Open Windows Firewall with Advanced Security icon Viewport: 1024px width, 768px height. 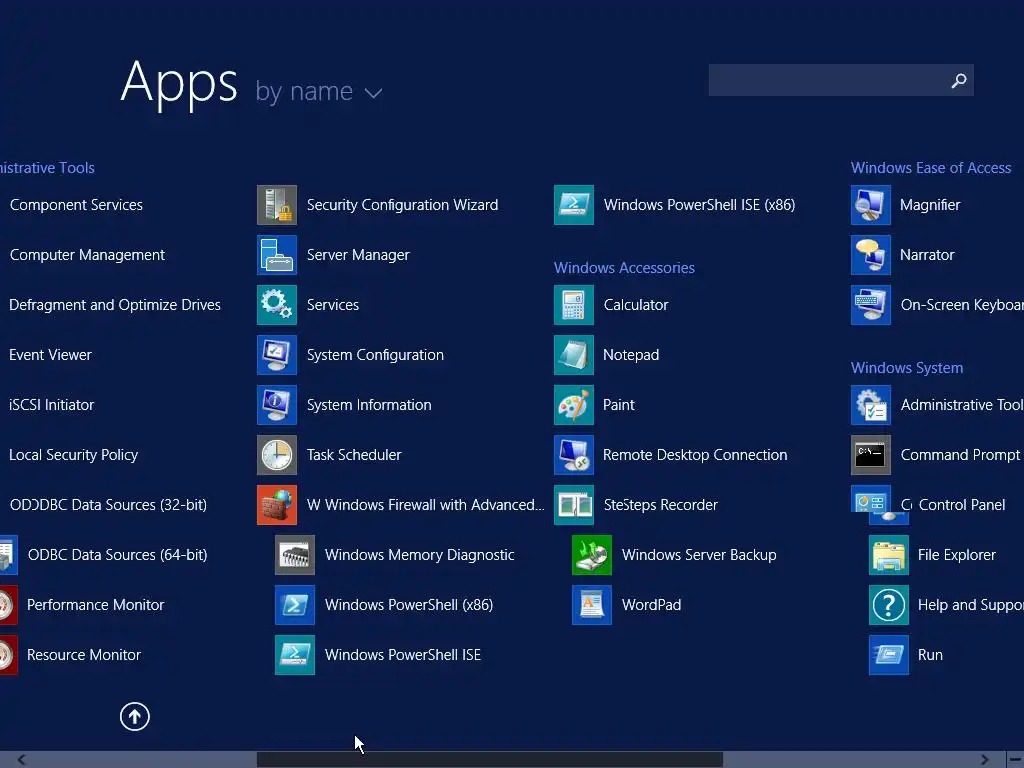point(277,505)
